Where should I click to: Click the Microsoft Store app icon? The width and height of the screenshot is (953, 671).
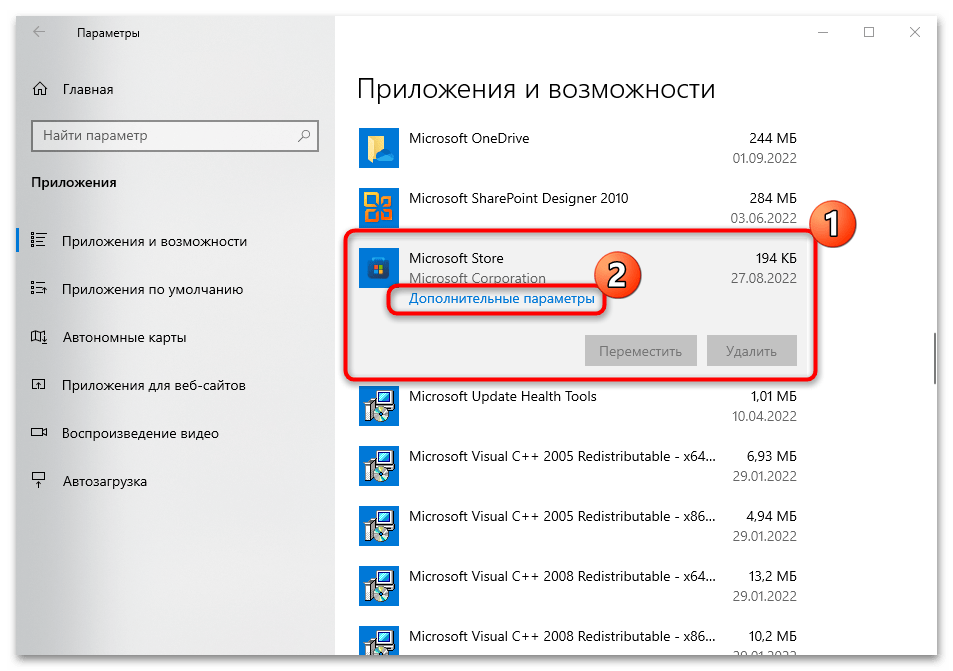click(379, 268)
